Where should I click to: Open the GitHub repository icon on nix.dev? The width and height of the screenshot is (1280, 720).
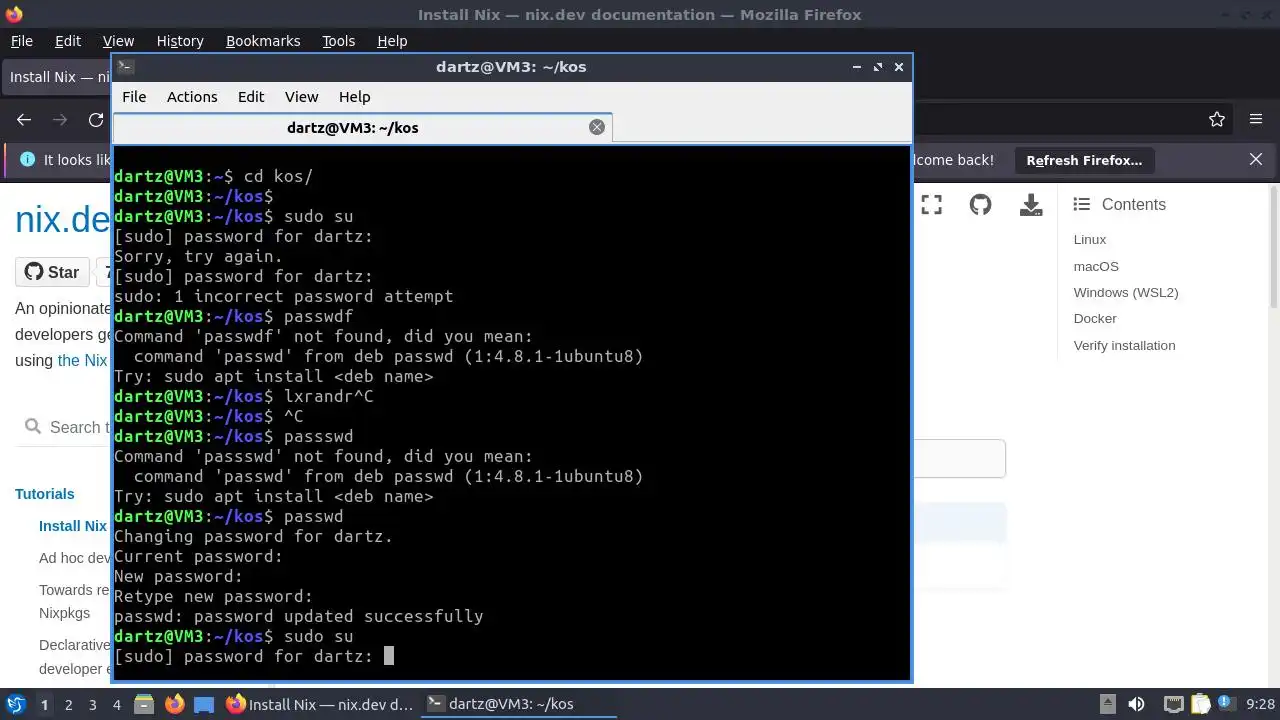pos(980,205)
